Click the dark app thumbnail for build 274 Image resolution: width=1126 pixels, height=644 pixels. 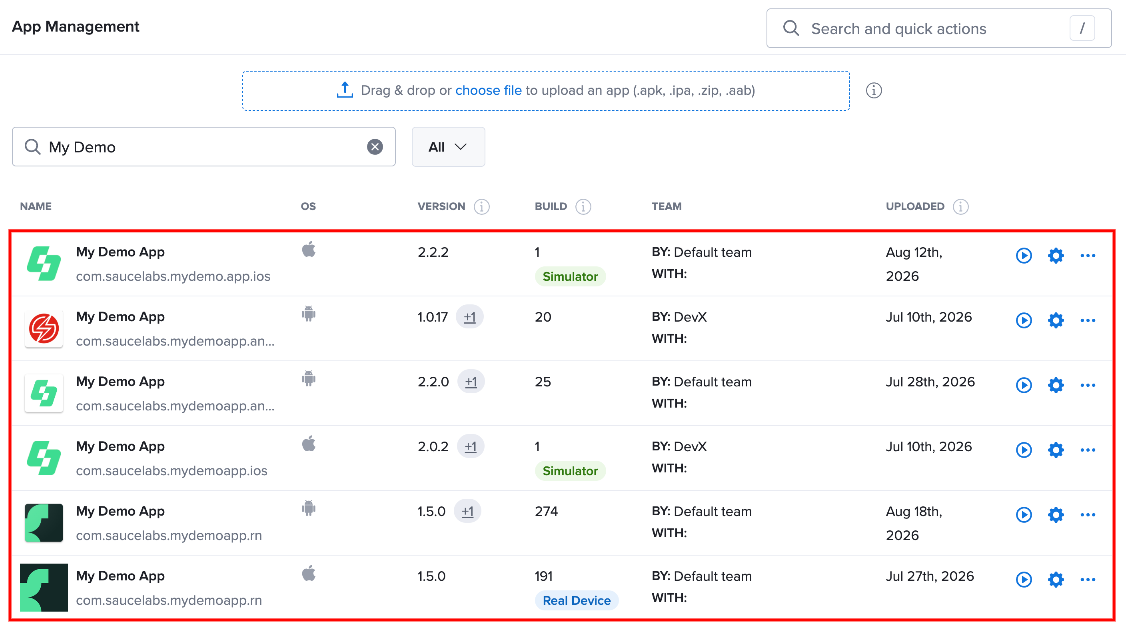point(44,523)
